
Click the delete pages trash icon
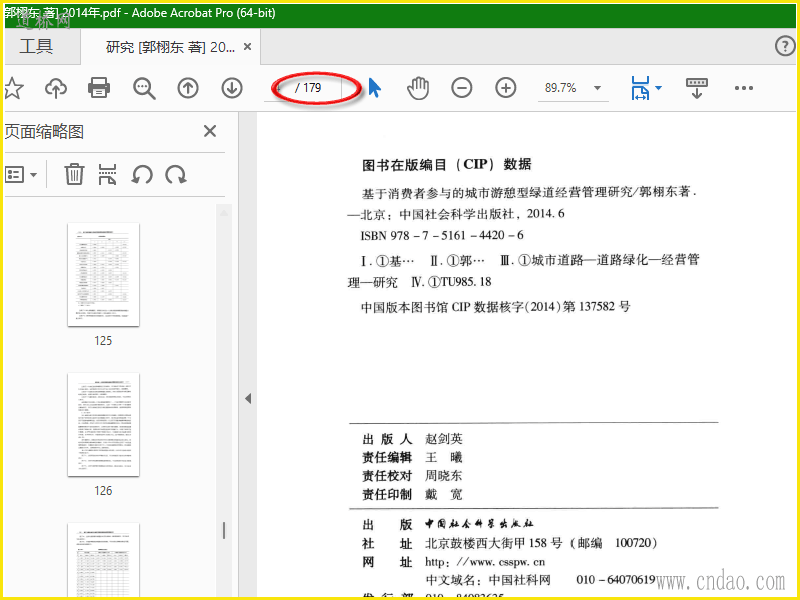(74, 174)
